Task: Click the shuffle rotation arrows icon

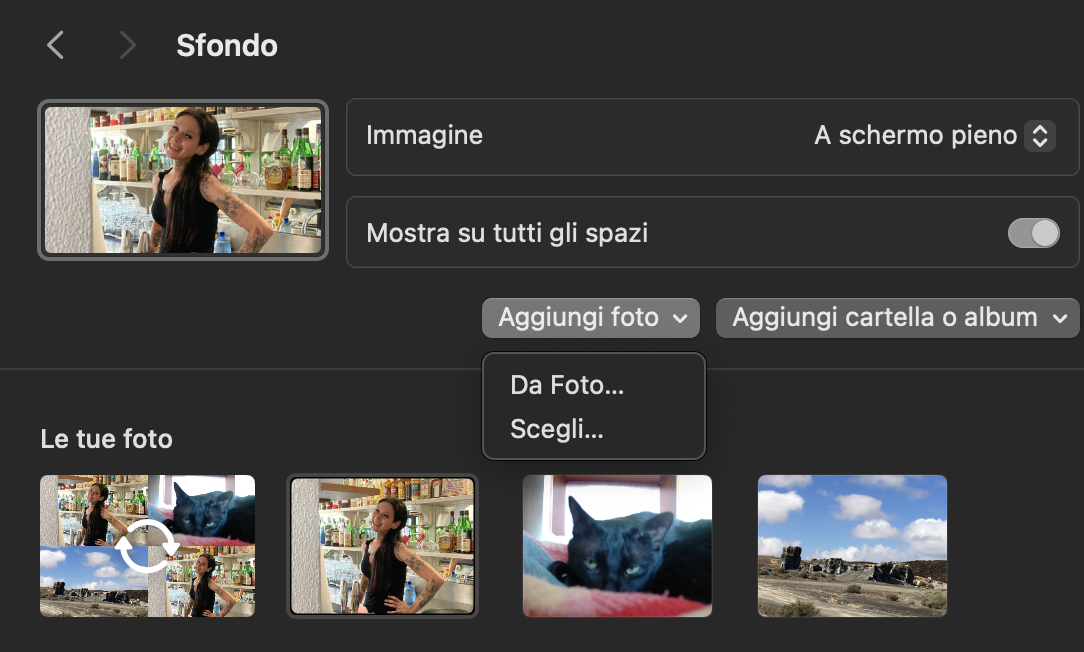Action: coord(147,546)
